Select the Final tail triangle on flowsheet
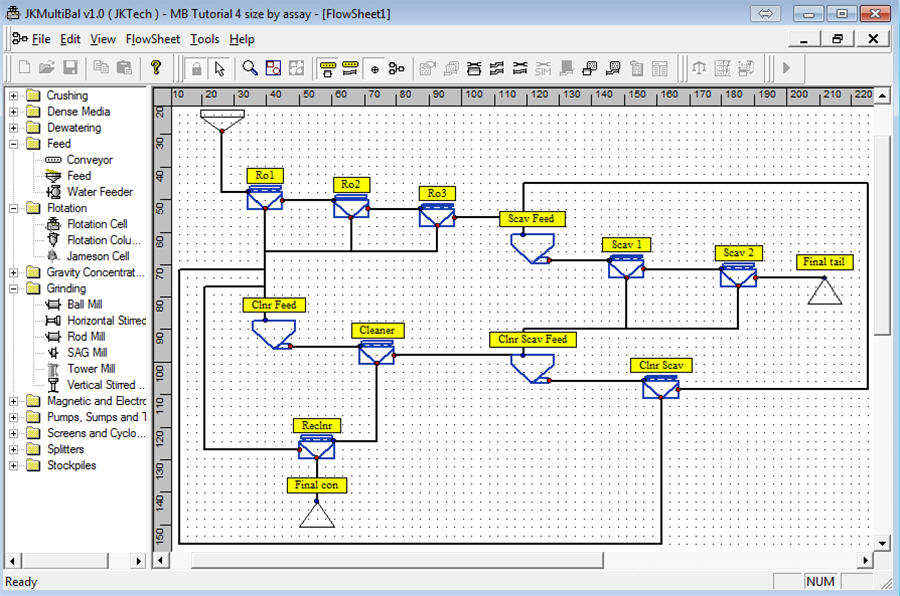Screen dimensions: 900x596 825,290
